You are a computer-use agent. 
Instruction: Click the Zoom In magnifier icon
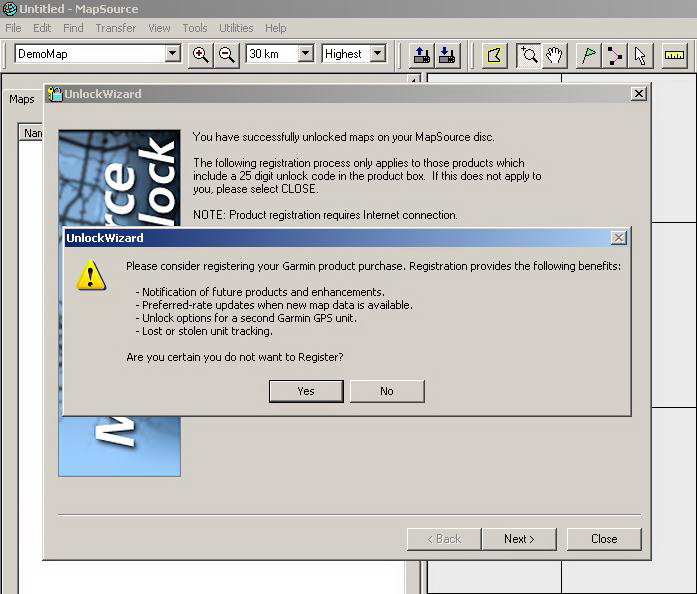(200, 55)
